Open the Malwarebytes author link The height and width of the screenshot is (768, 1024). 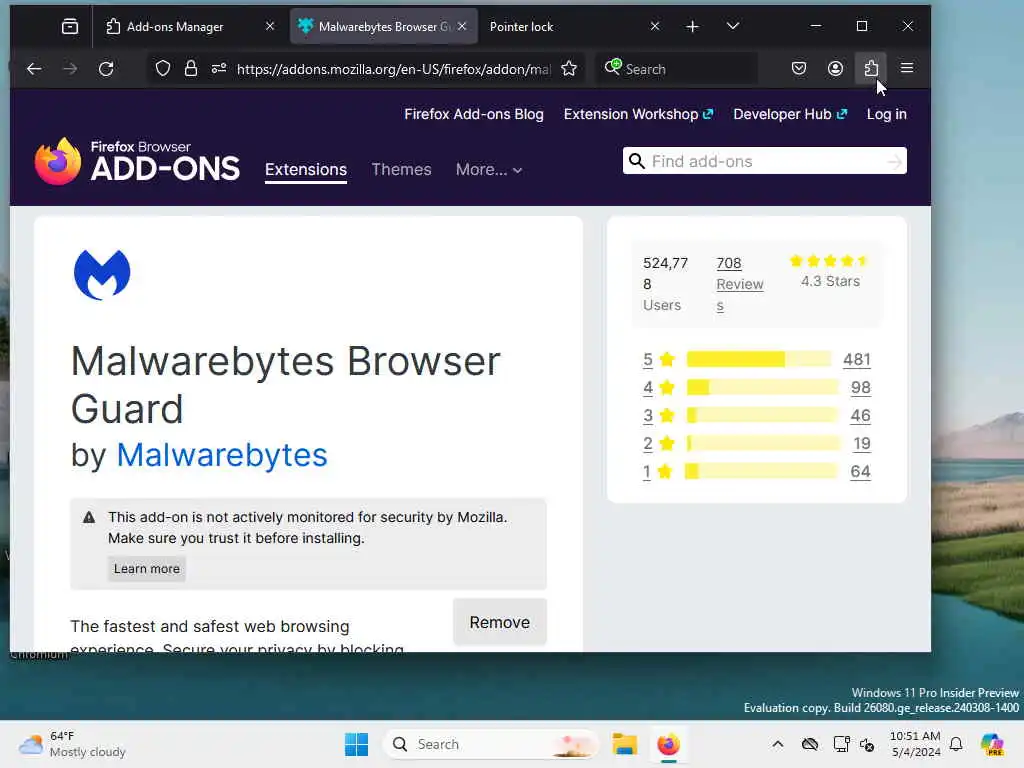[x=222, y=455]
